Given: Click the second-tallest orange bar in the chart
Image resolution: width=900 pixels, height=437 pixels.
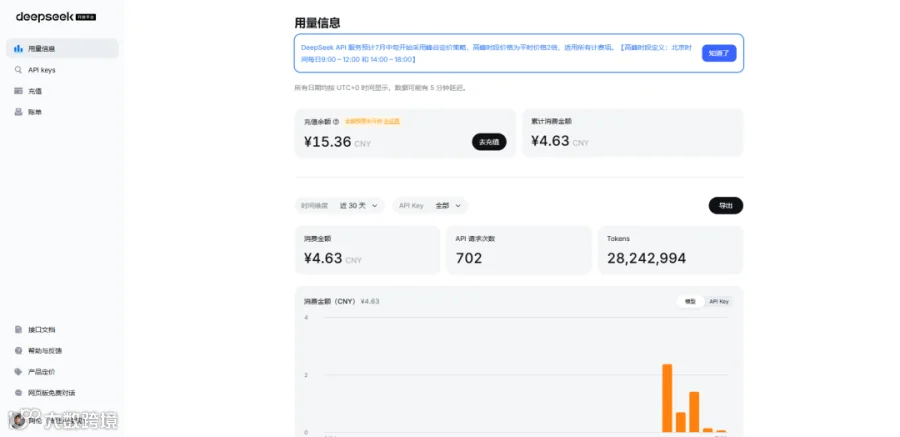Looking at the screenshot, I should coord(694,412).
